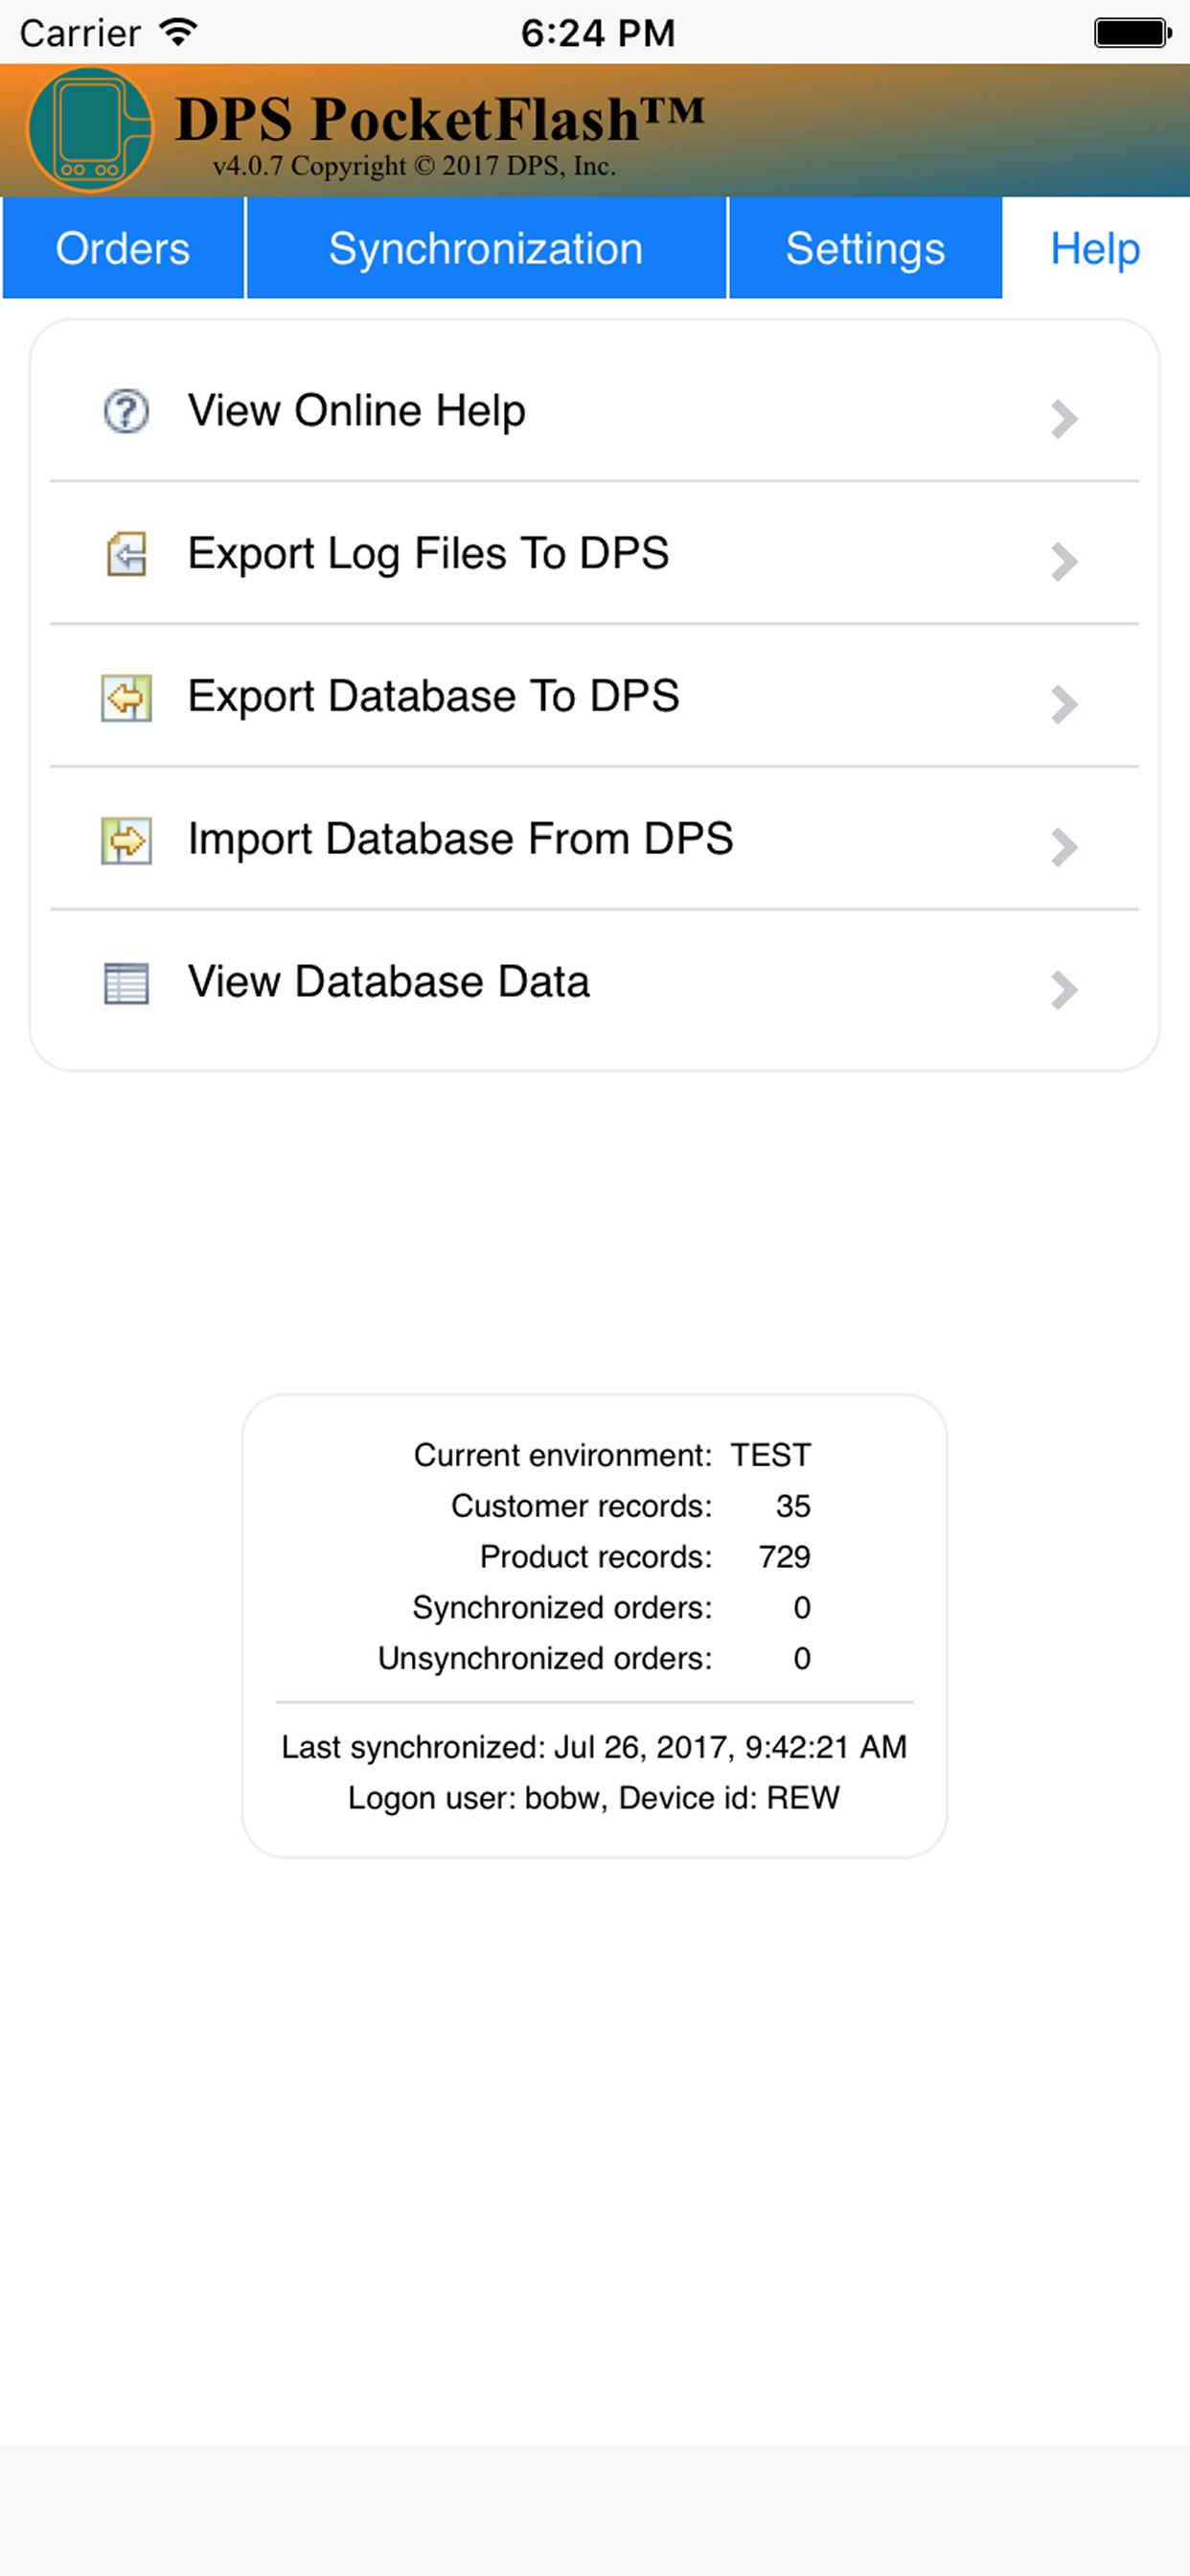Viewport: 1190px width, 2576px height.
Task: Expand Export Database To DPS chevron
Action: (1064, 705)
